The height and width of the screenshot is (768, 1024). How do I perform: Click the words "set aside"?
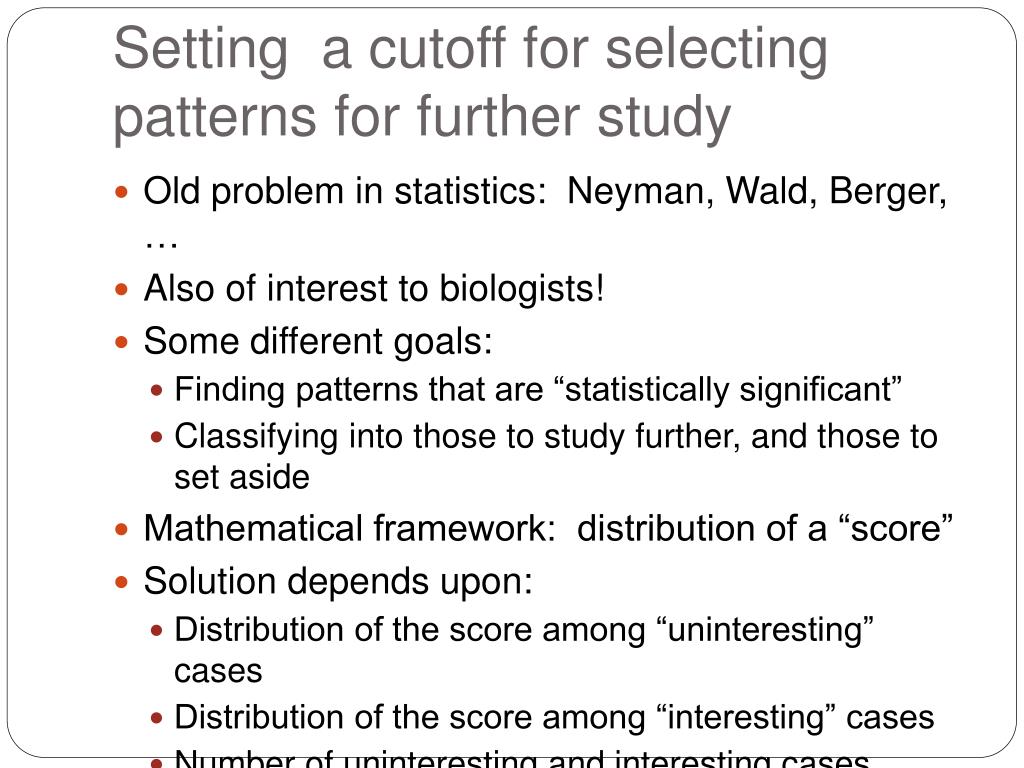pos(242,477)
